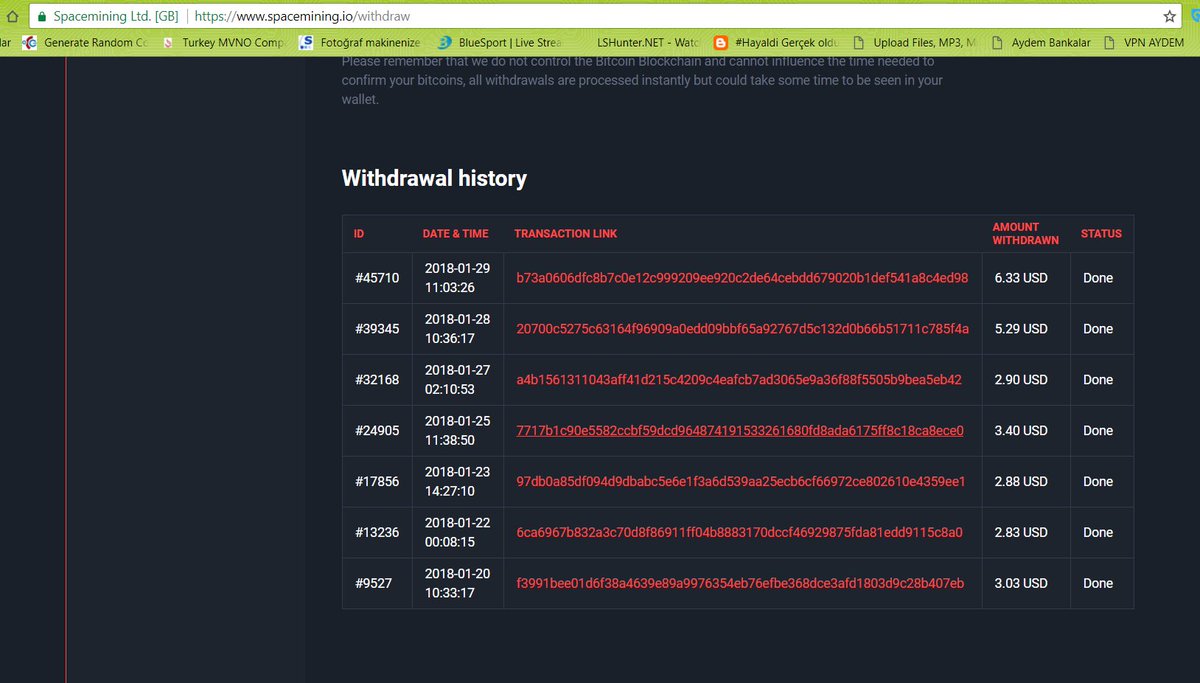Viewport: 1200px width, 683px height.
Task: Select withdrawal ID #24905
Action: pos(377,431)
